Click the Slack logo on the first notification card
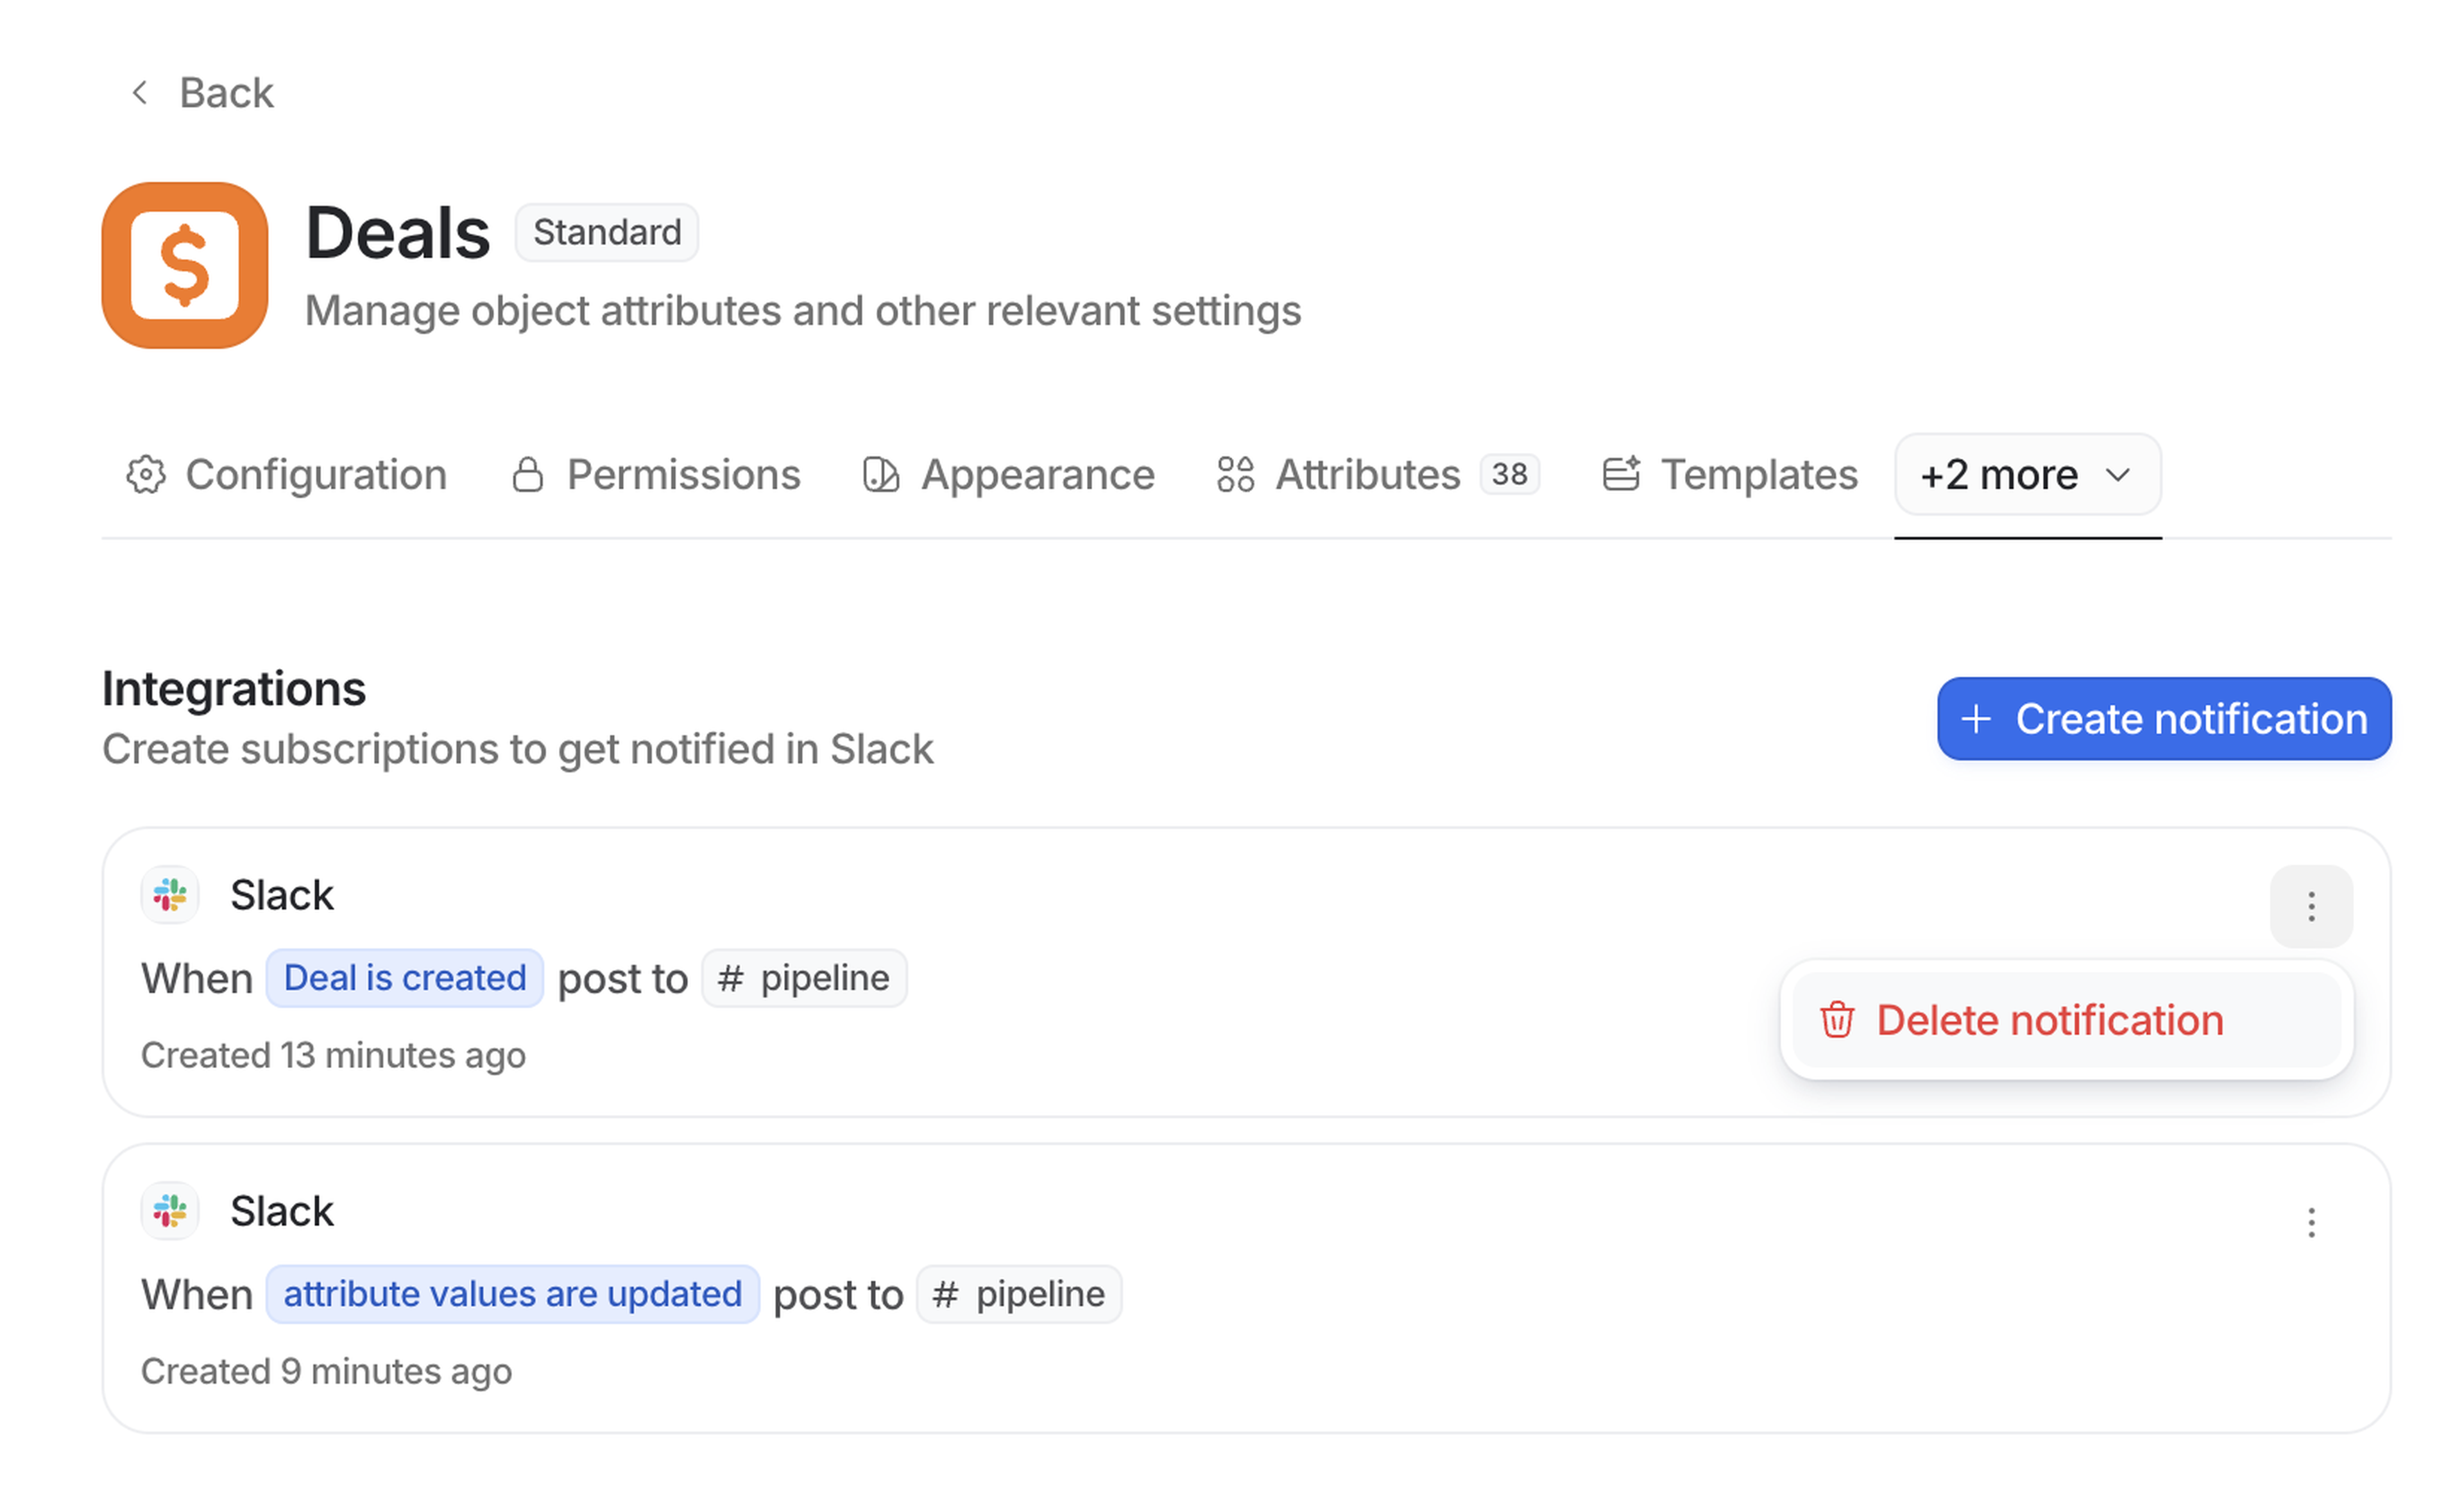Viewport: 2464px width, 1512px height. [170, 895]
